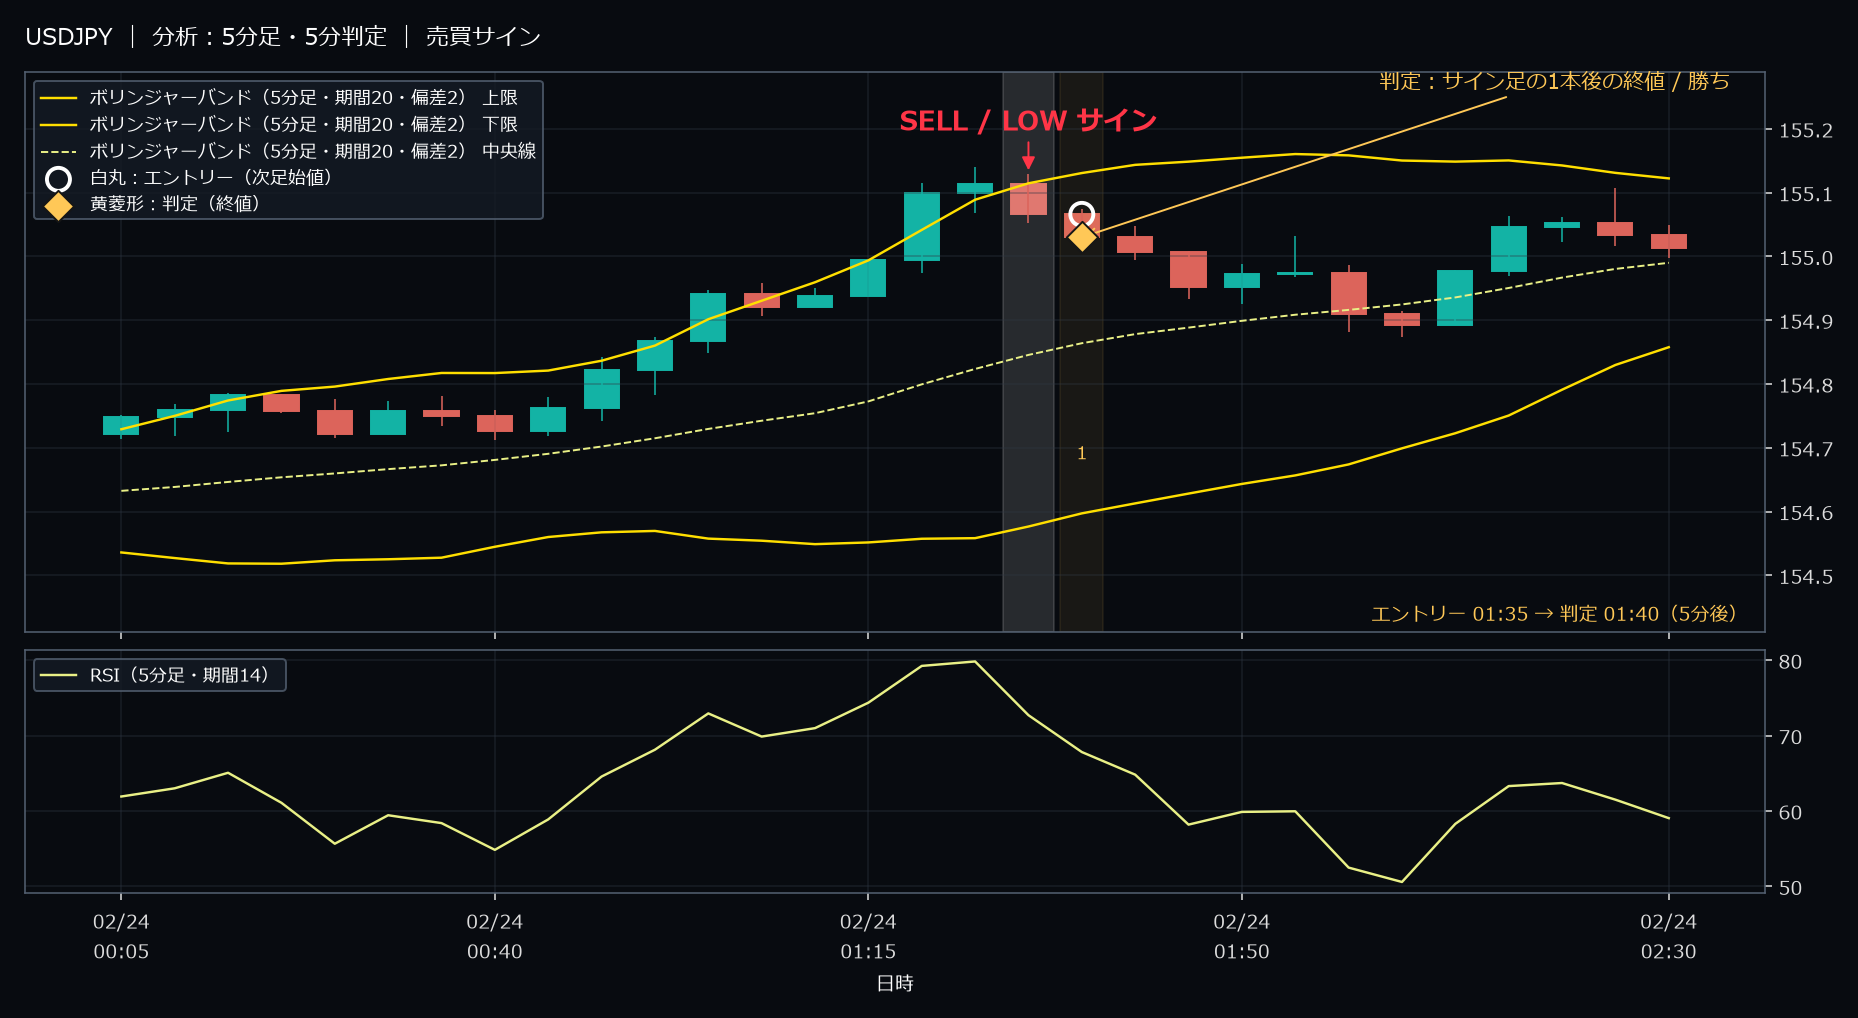Click the 154.5 price axis label
The width and height of the screenshot is (1858, 1018).
1806,577
